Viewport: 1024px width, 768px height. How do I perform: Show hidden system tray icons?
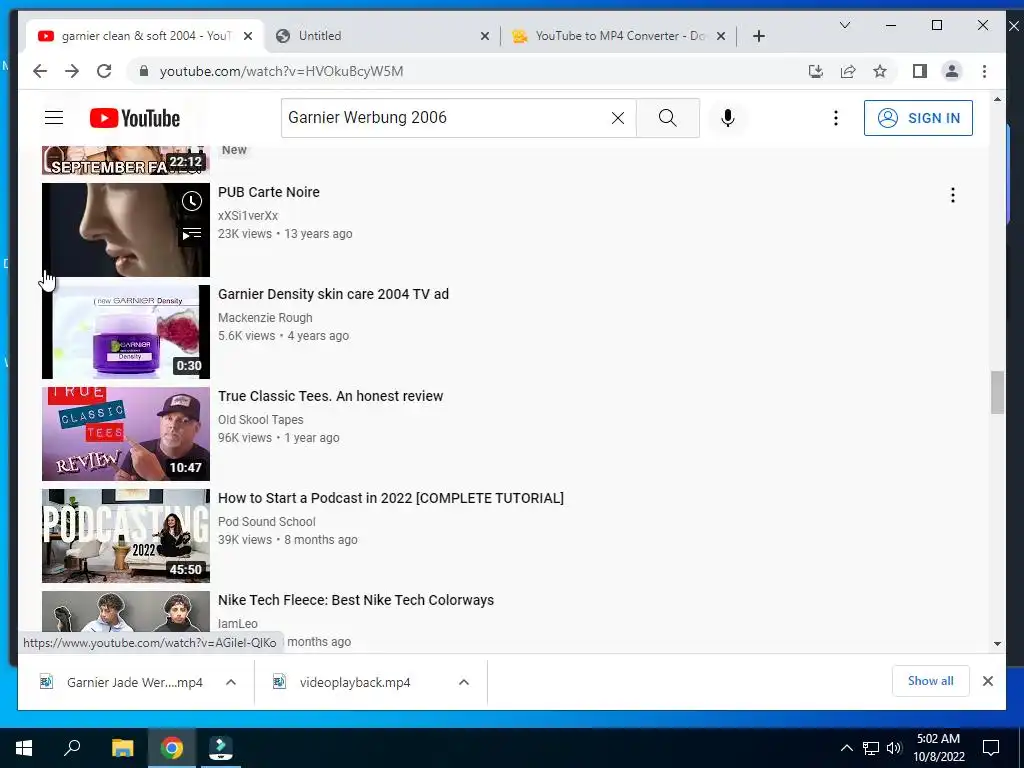tap(846, 748)
